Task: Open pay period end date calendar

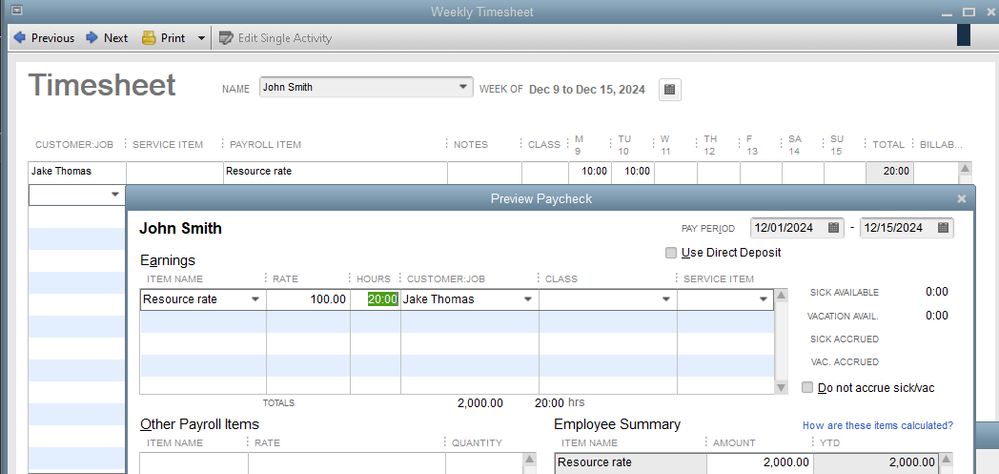Action: coord(944,228)
